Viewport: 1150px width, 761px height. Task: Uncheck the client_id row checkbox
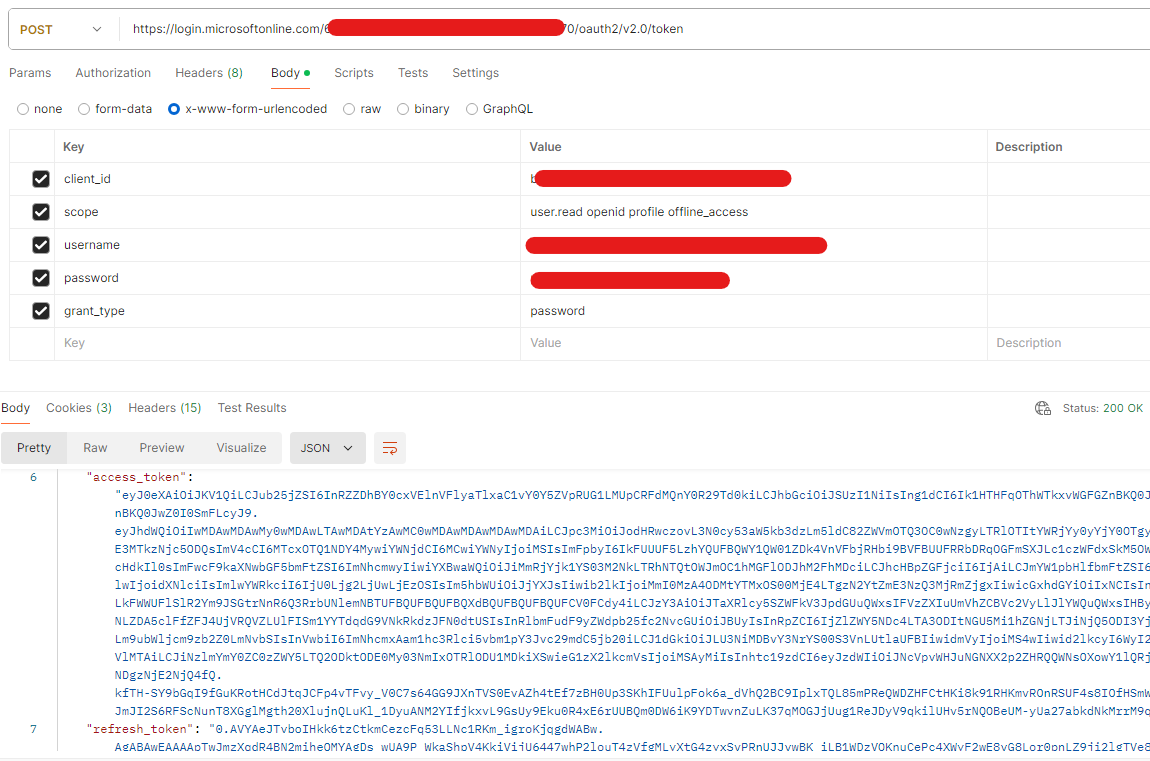[40, 178]
